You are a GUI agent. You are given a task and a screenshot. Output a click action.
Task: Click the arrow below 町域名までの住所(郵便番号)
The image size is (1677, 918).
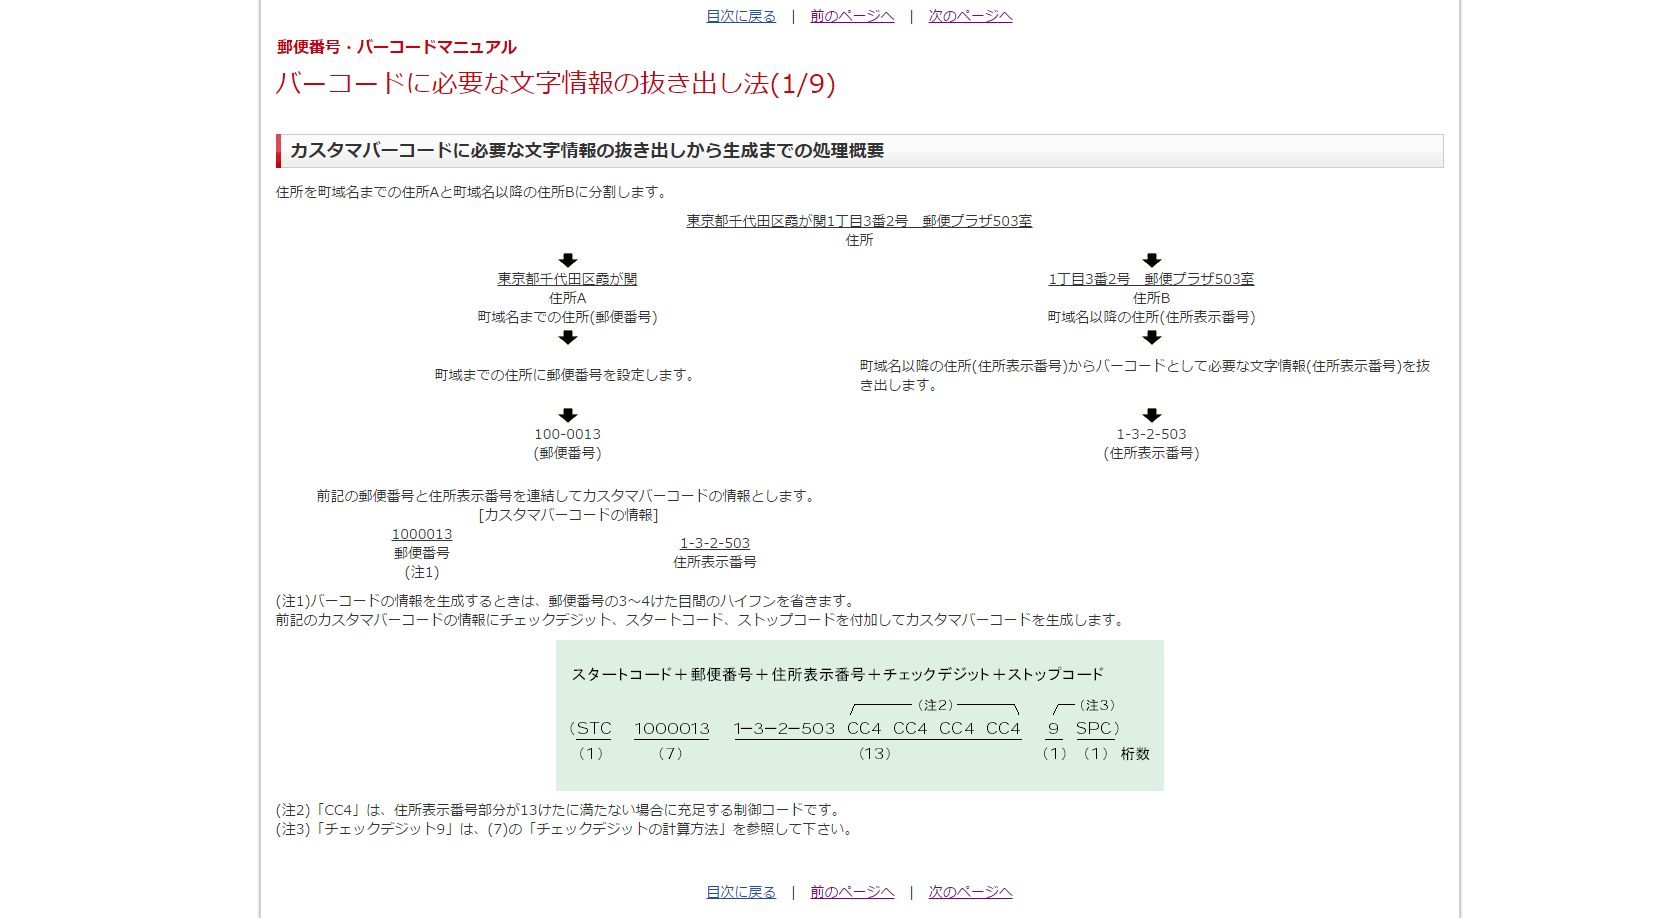click(568, 337)
